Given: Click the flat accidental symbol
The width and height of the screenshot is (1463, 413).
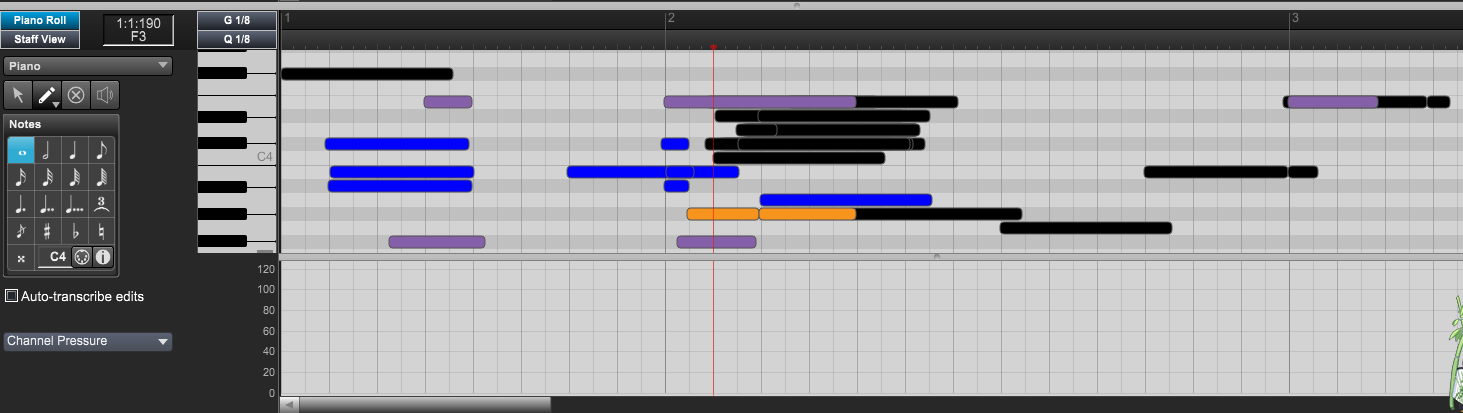Looking at the screenshot, I should pos(75,232).
